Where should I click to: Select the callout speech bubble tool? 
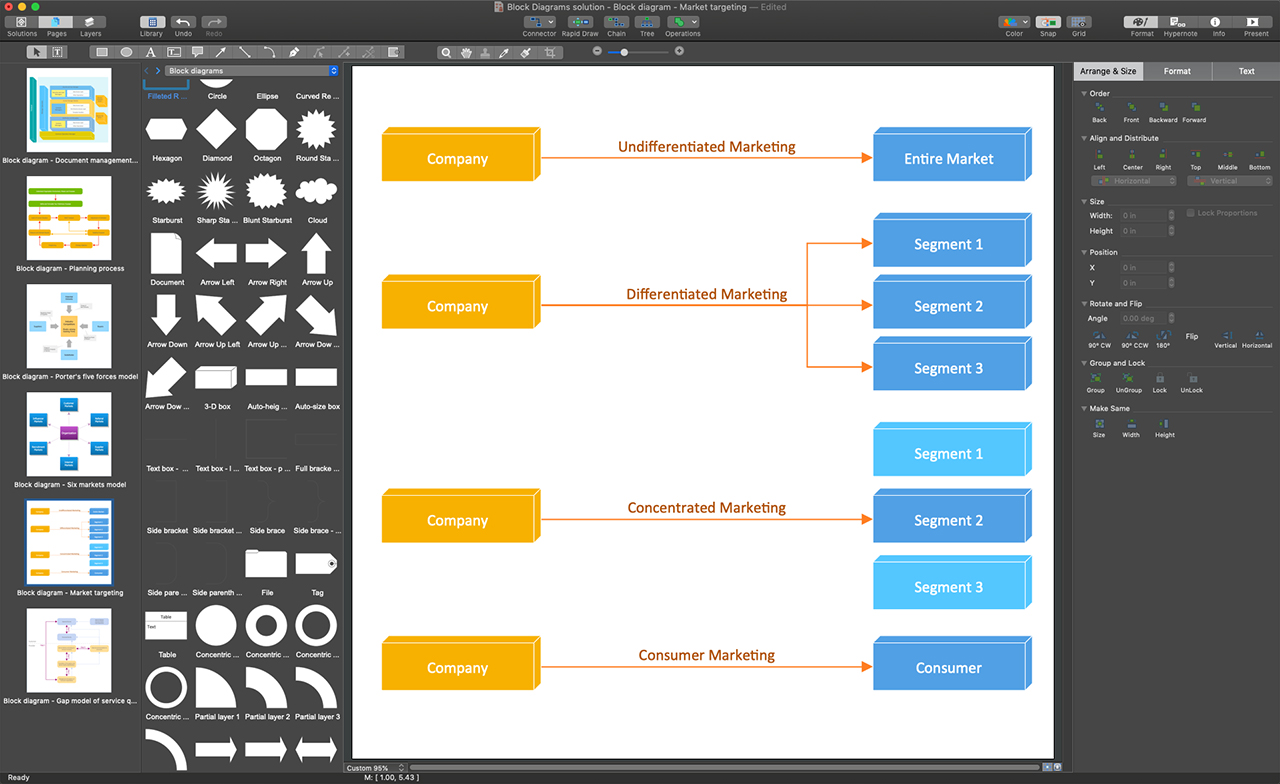click(x=198, y=52)
